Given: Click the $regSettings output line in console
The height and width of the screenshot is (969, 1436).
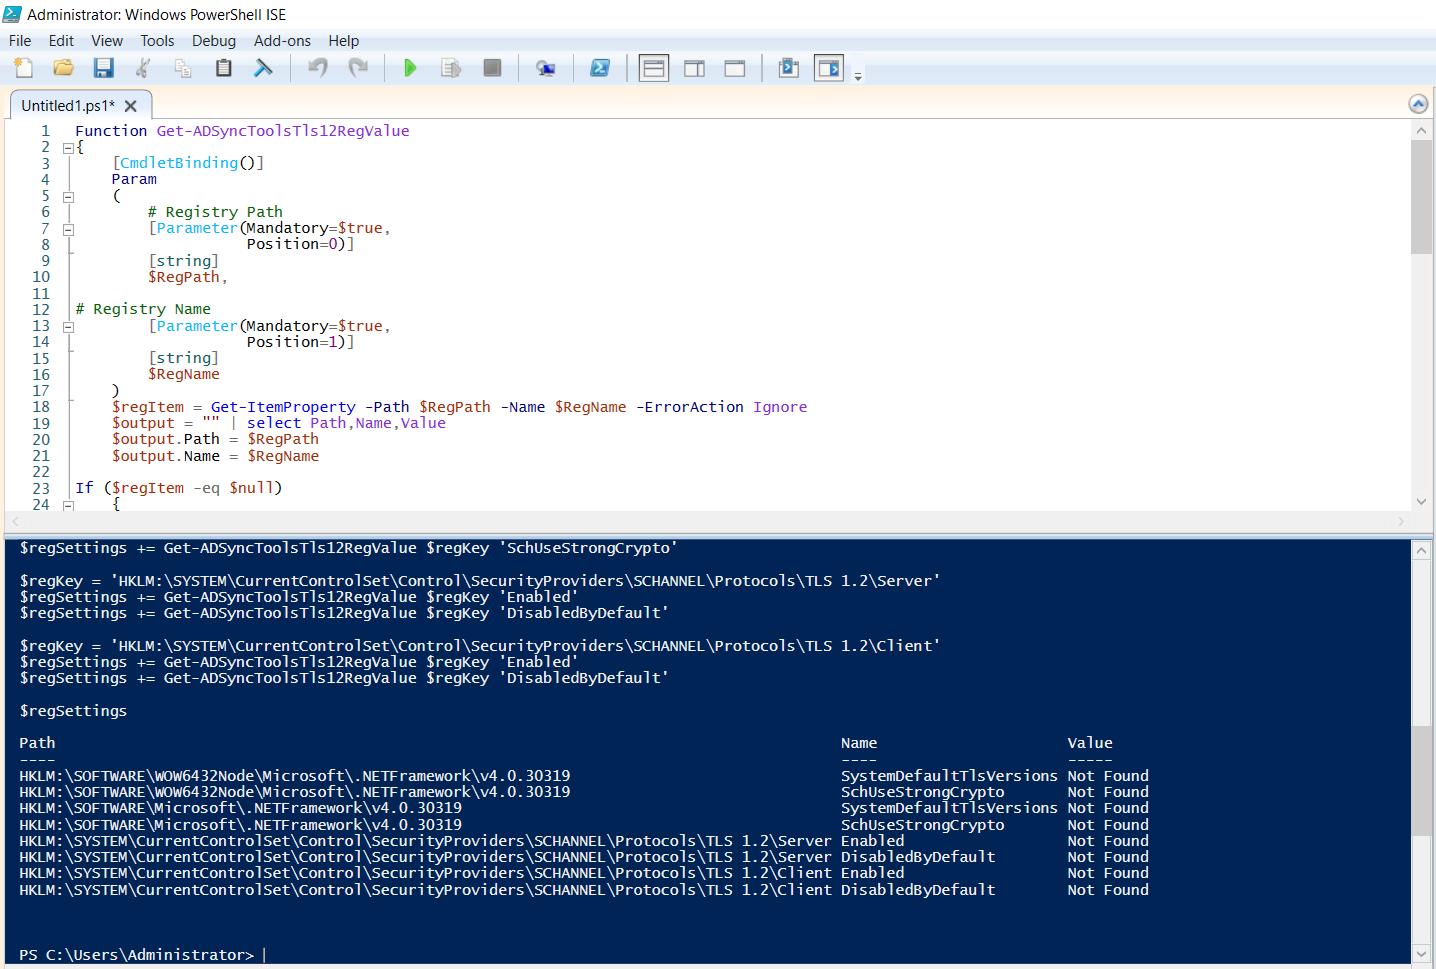Looking at the screenshot, I should pos(73,711).
